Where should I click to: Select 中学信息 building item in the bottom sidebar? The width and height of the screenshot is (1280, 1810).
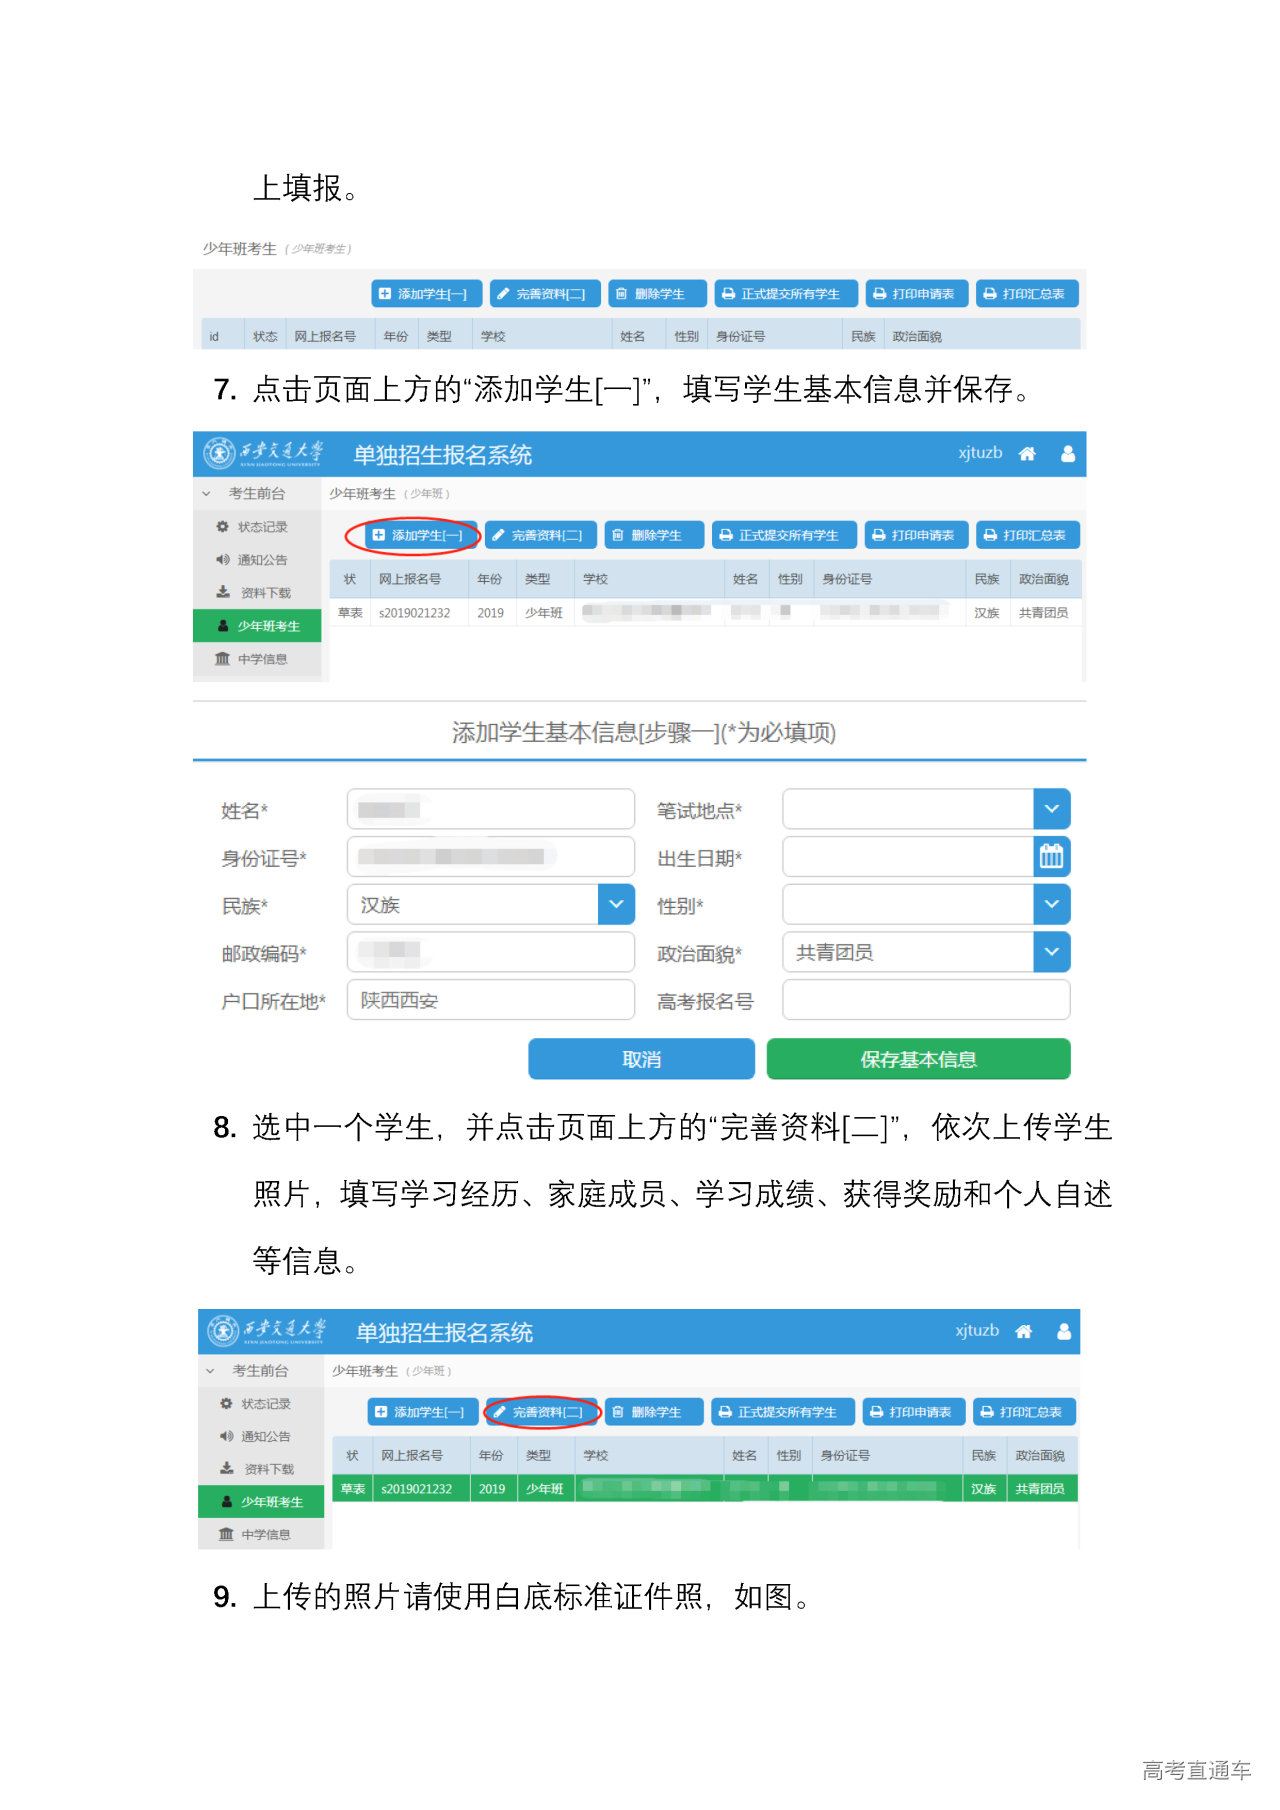click(x=264, y=1535)
